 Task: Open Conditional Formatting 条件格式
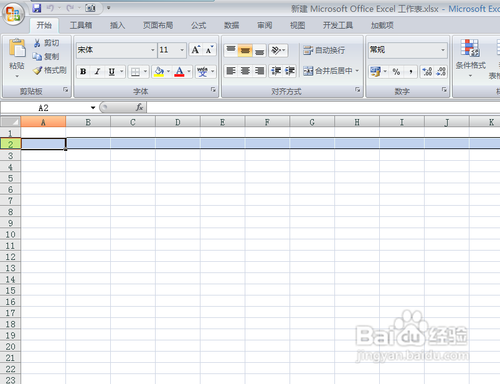(x=470, y=57)
